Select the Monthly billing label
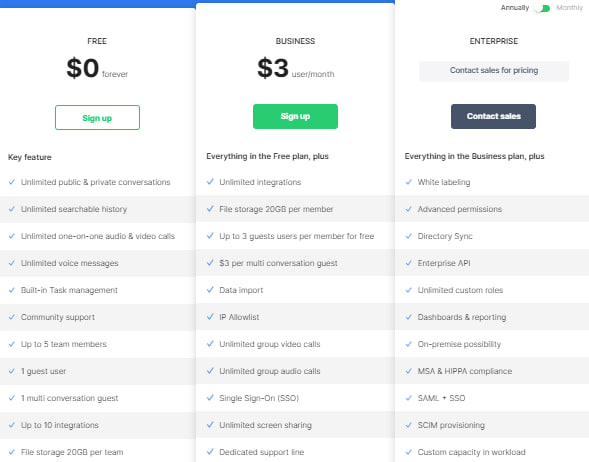The image size is (589, 462). coord(569,8)
